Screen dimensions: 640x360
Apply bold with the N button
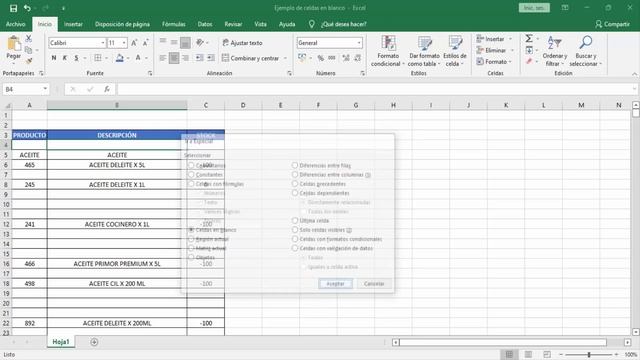(x=54, y=58)
